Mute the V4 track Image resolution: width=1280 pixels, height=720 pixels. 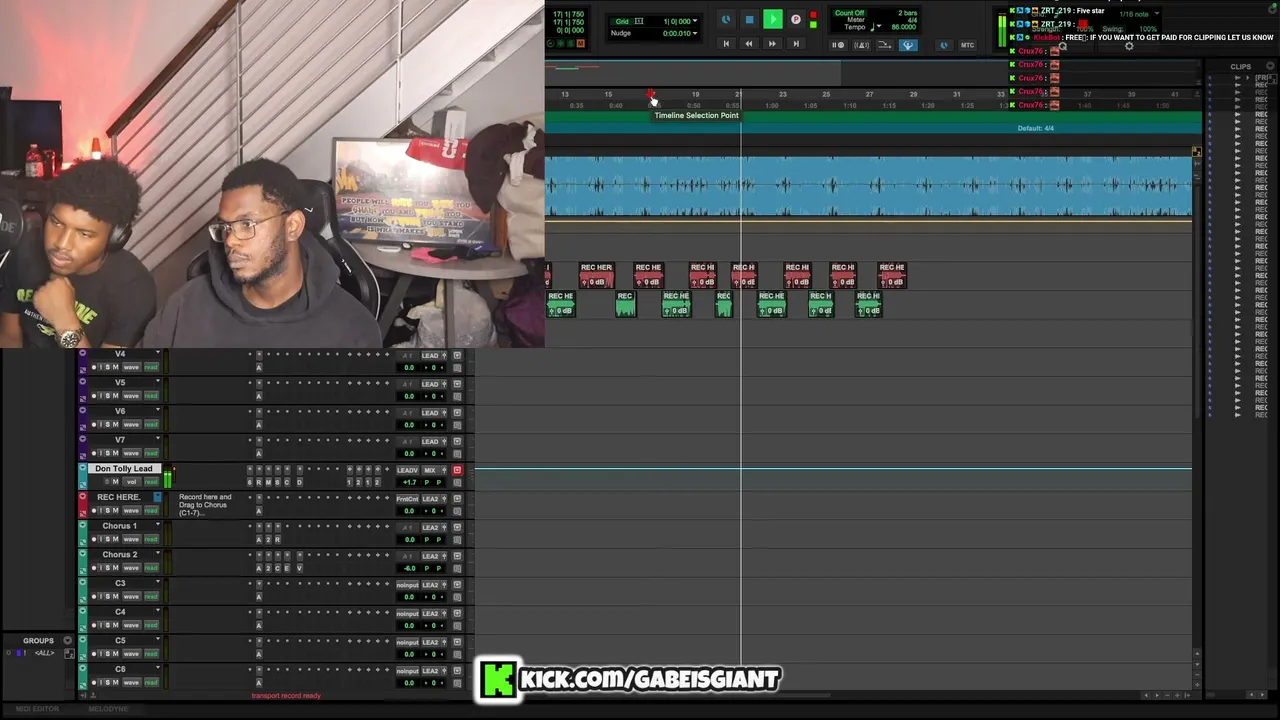coord(115,367)
